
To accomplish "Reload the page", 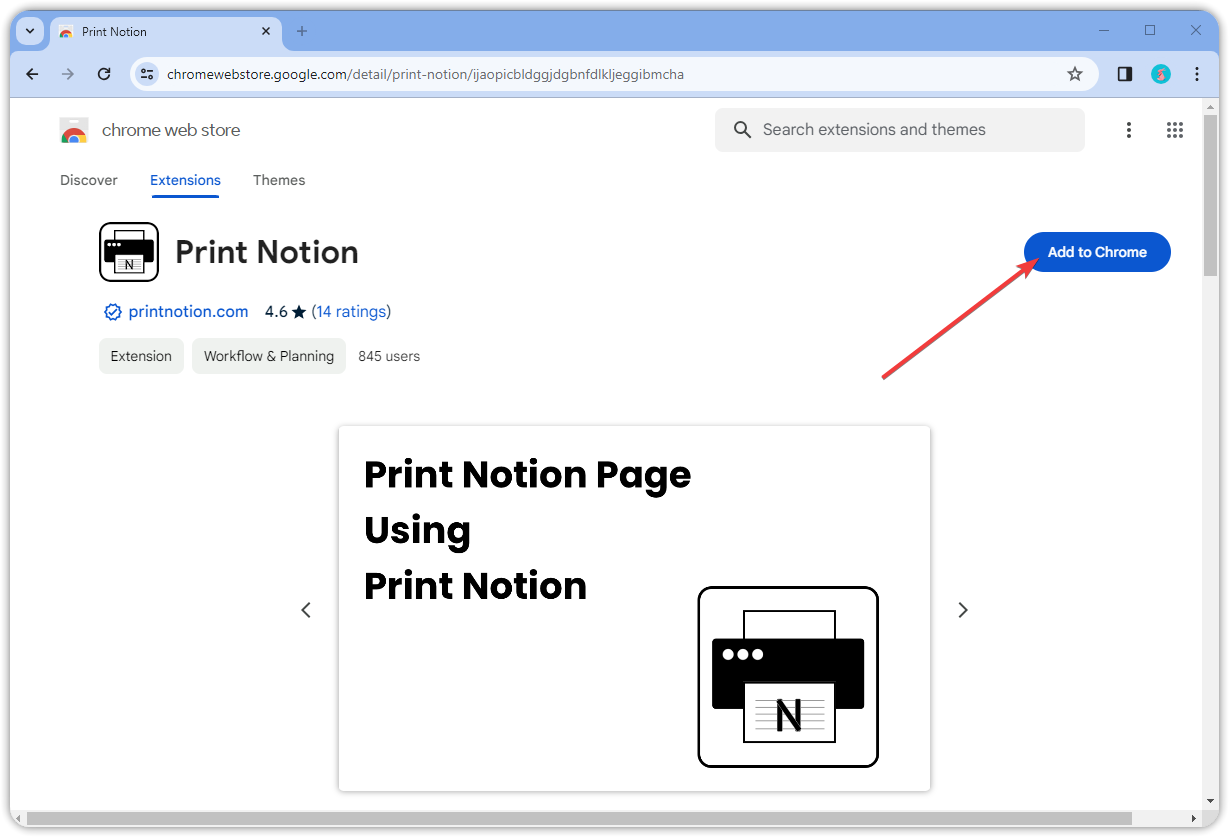I will [x=104, y=74].
